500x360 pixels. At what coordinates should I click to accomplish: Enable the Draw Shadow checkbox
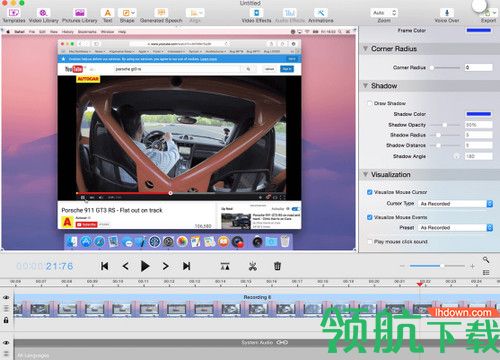[x=370, y=103]
